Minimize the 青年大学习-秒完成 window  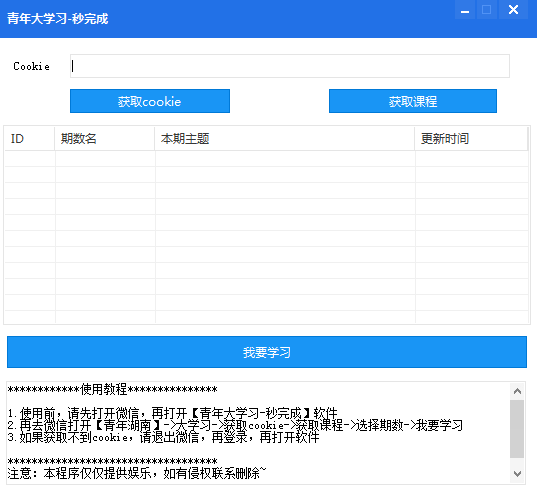click(465, 10)
